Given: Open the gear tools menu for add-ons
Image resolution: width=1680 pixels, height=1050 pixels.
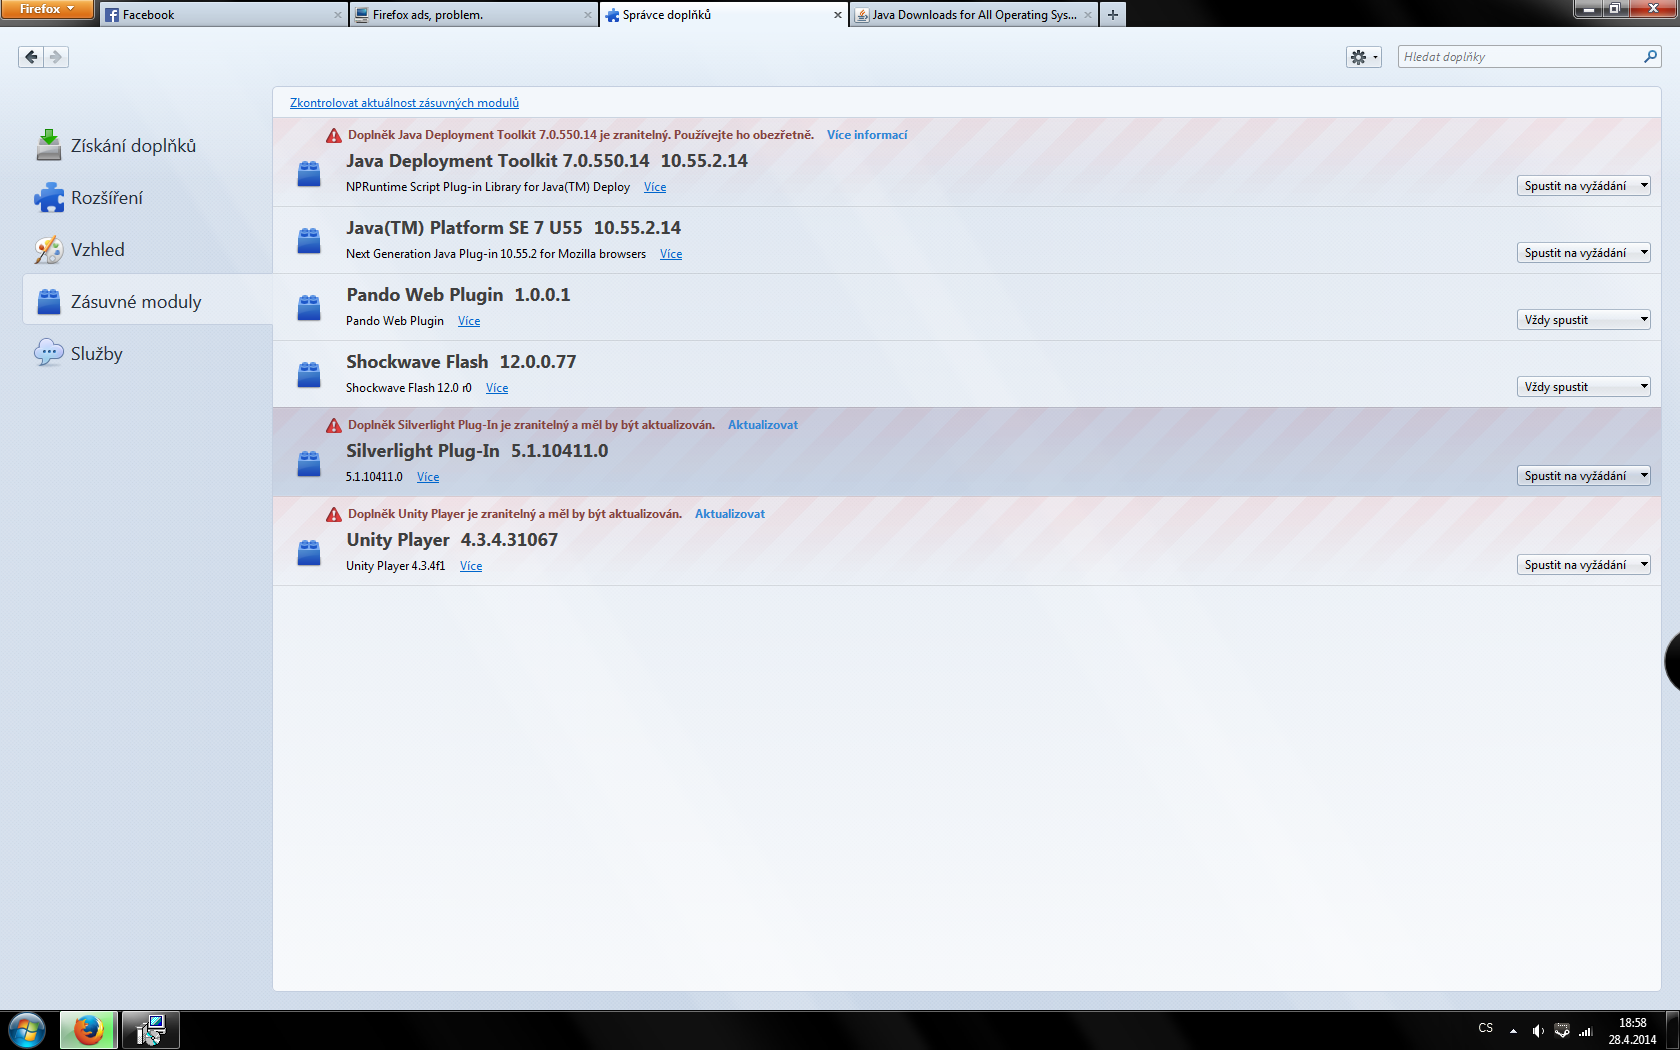Looking at the screenshot, I should pos(1363,57).
